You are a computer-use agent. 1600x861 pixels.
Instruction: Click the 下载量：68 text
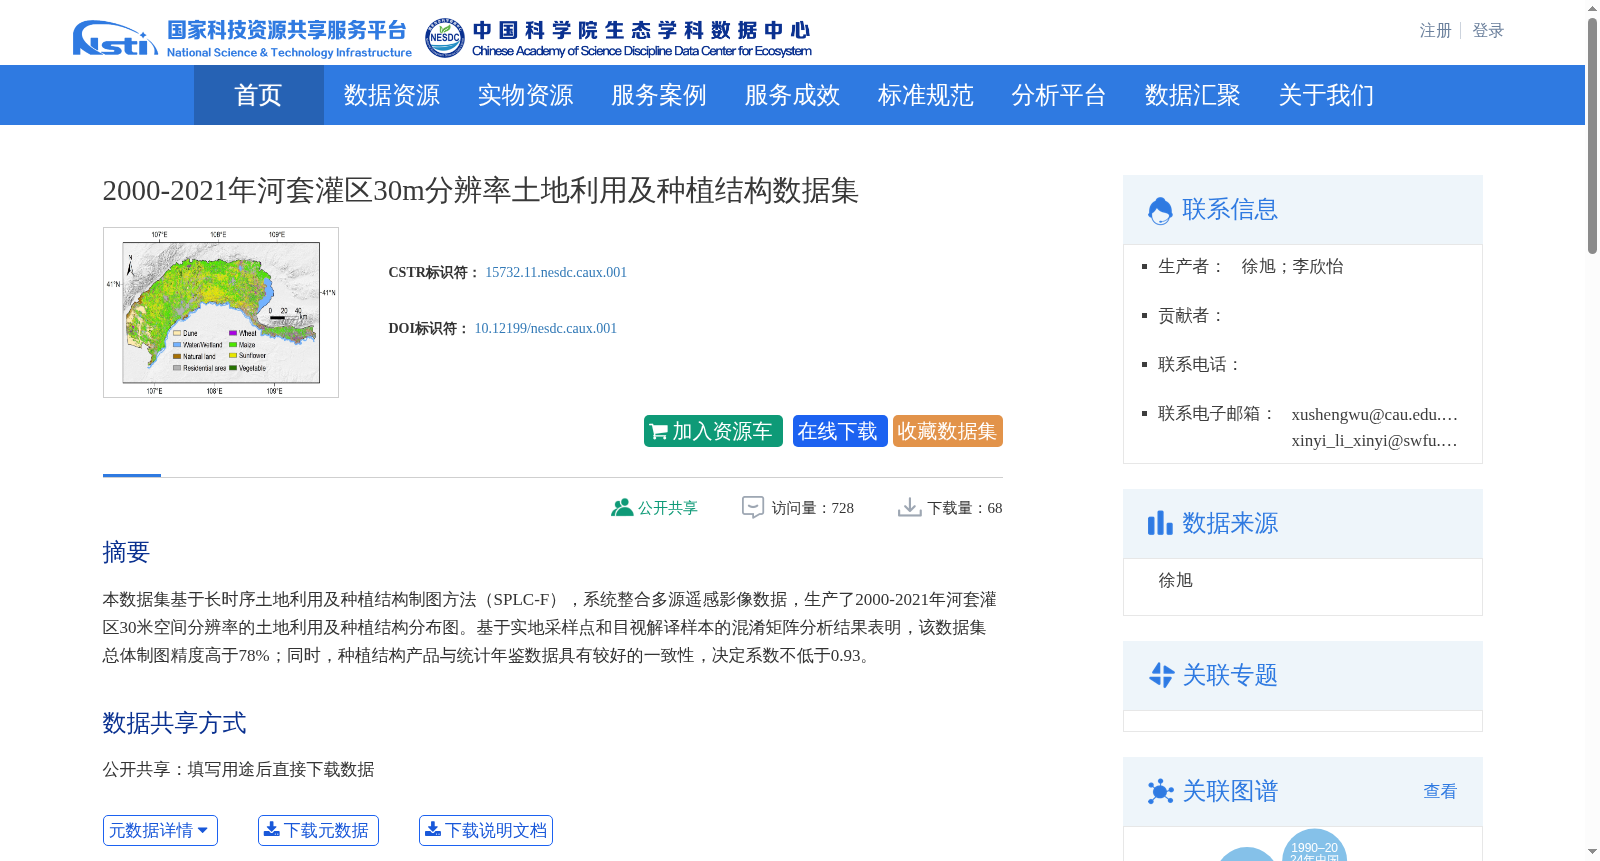pos(965,508)
